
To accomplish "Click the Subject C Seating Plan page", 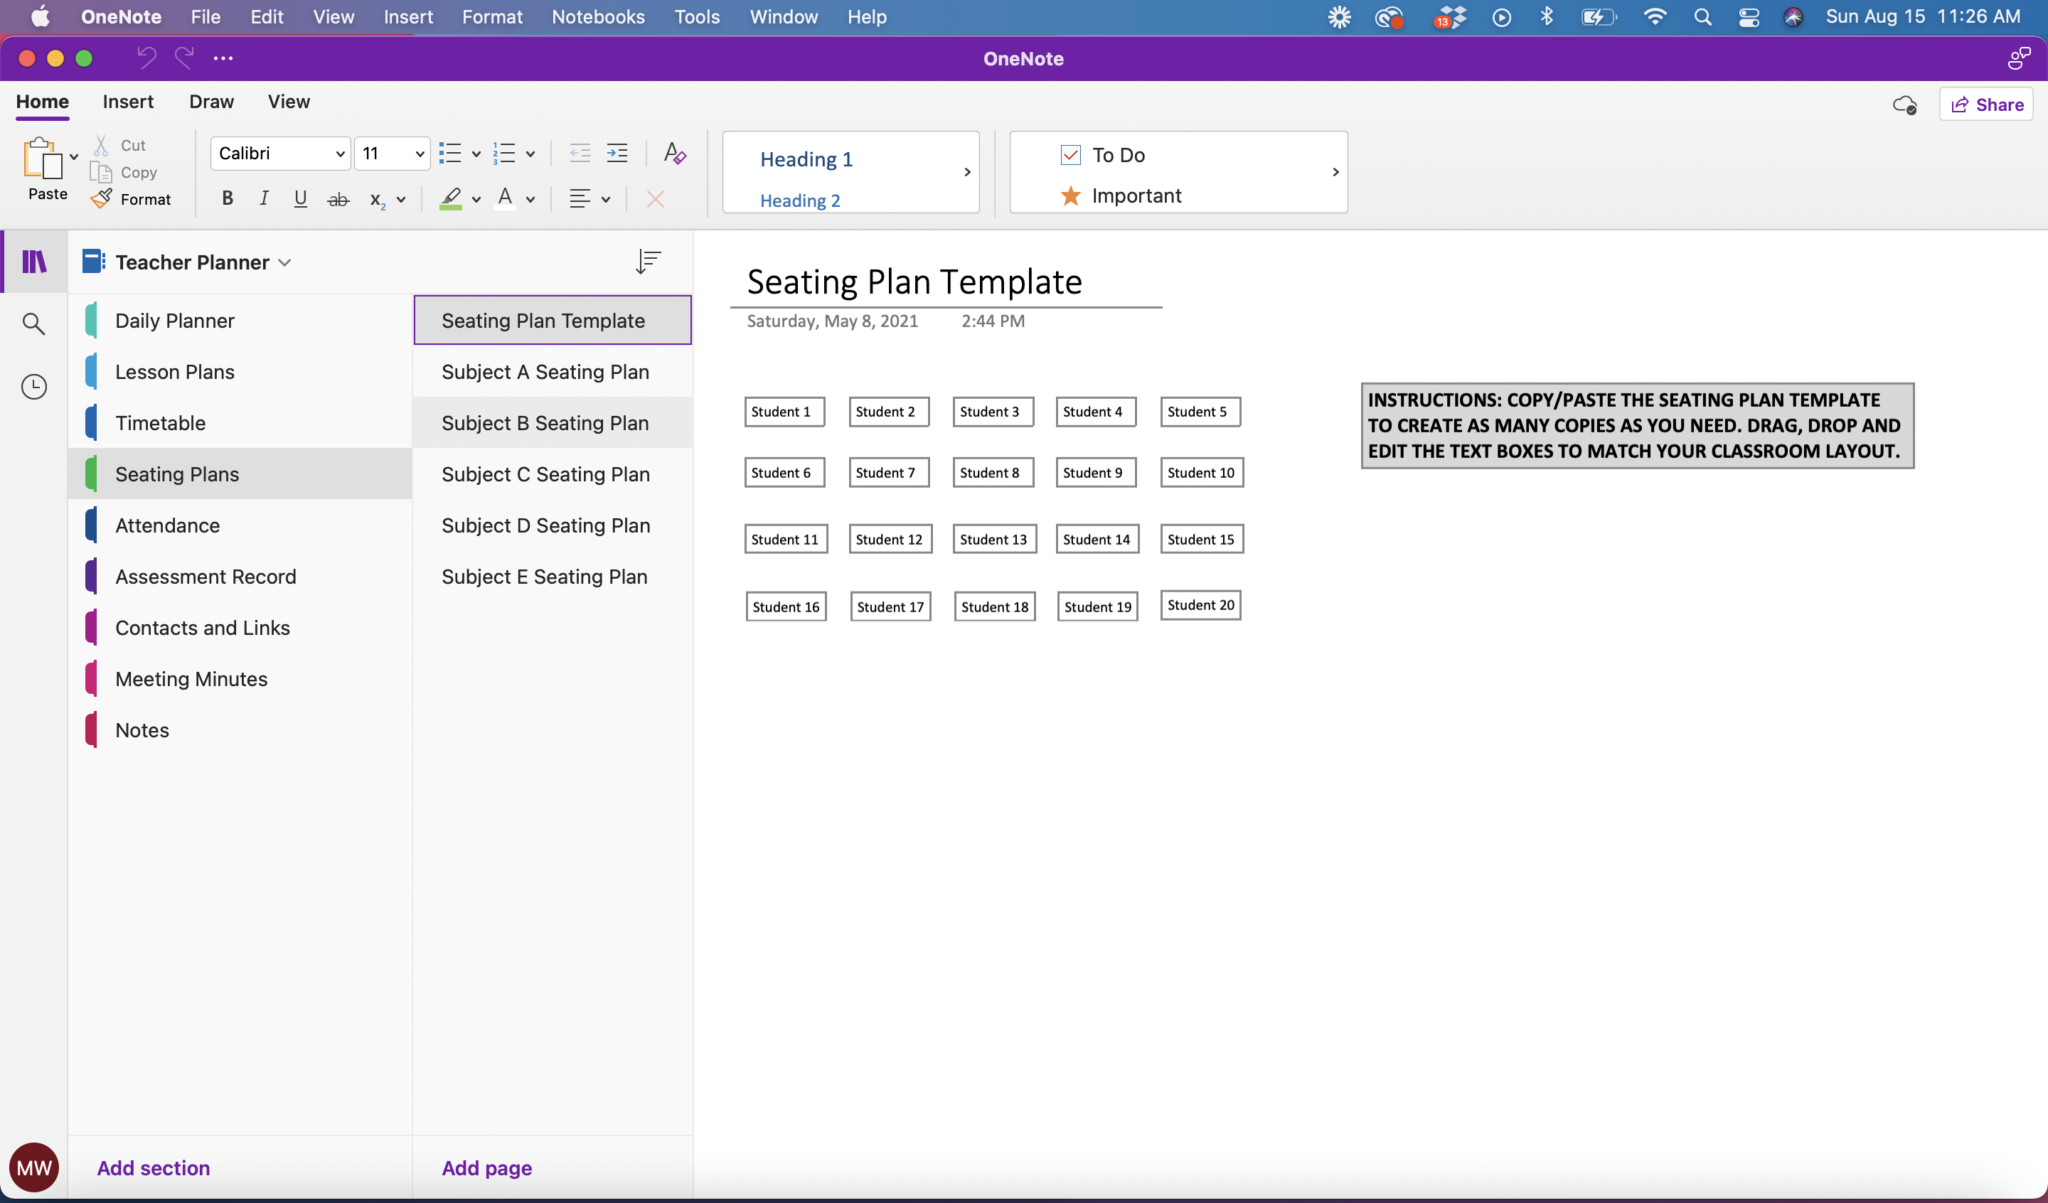I will (546, 474).
